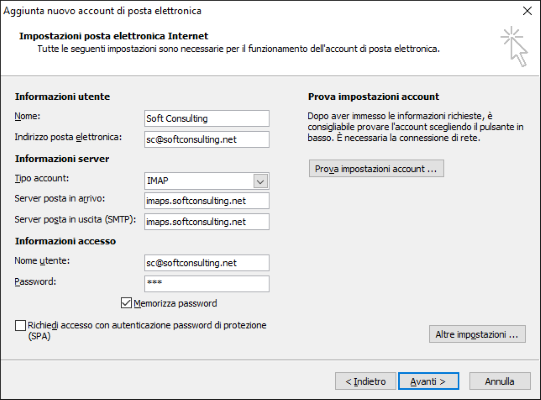Click the dialog title bar text
Screen dimensions: 541x400
click(102, 11)
